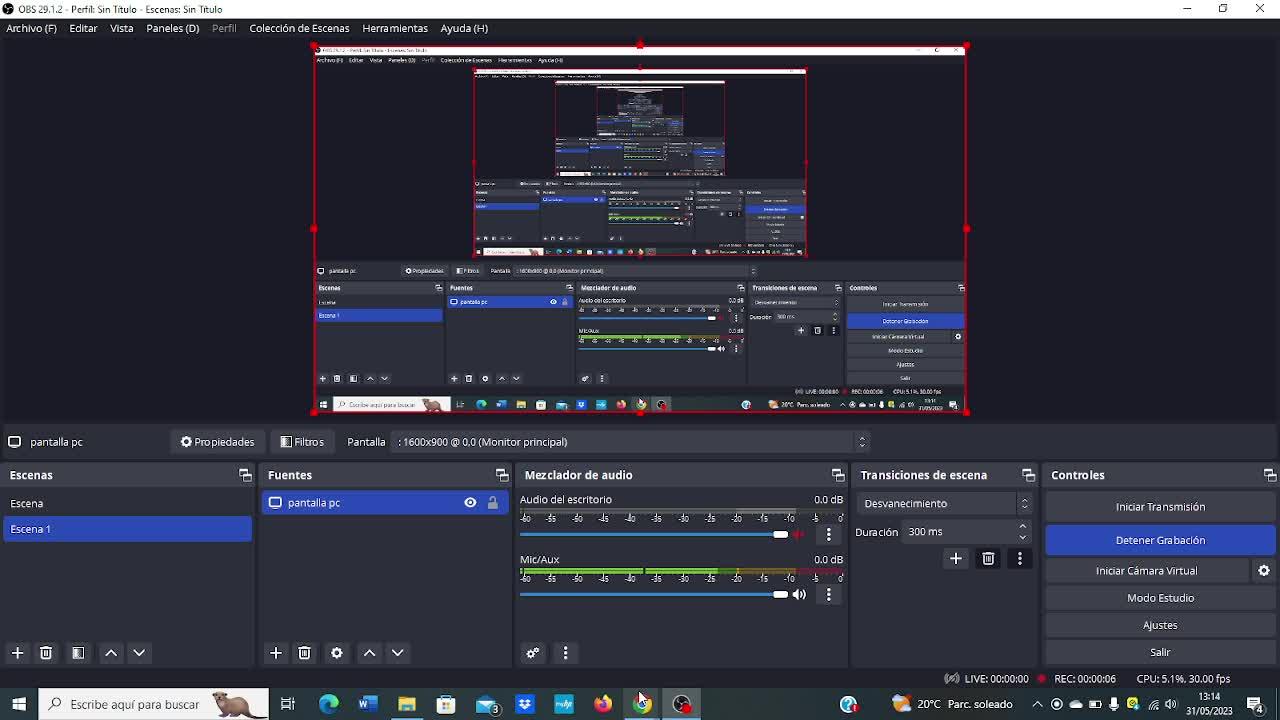Open the Colección de Escenas menu
This screenshot has width=1280, height=720.
[299, 28]
